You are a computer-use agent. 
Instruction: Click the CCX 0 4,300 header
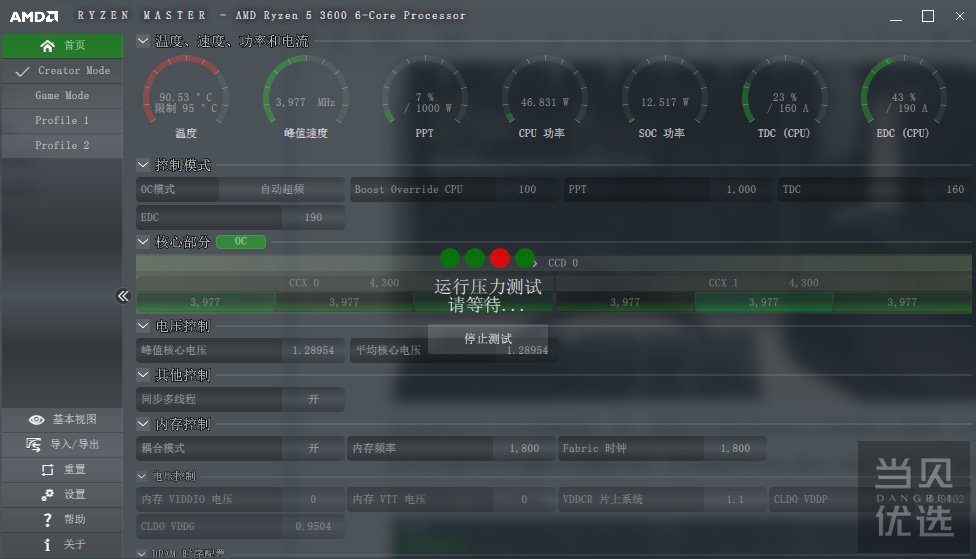tap(344, 283)
